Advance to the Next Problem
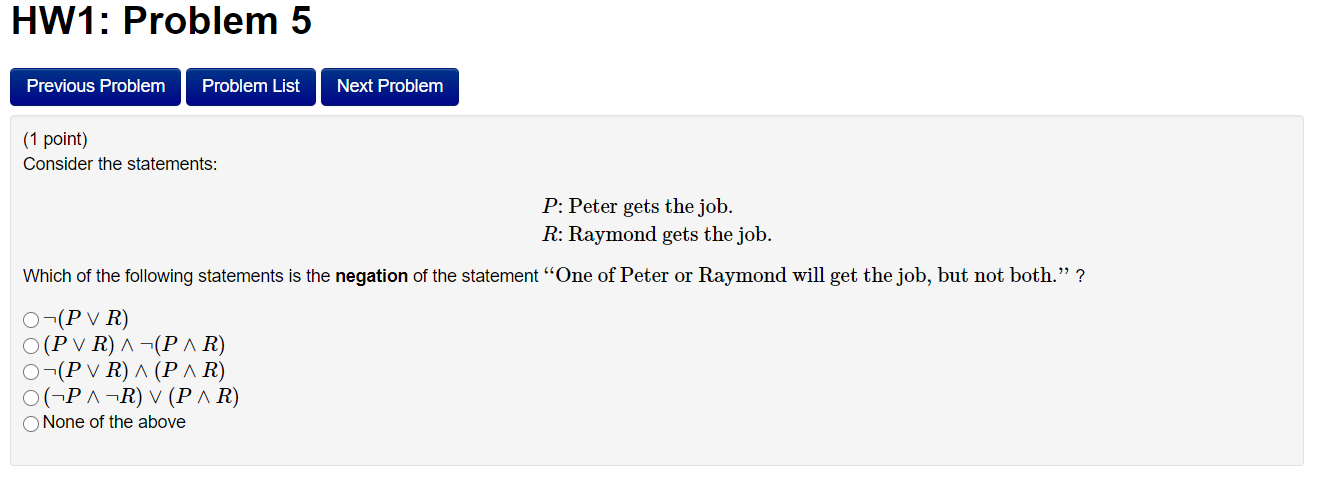The width and height of the screenshot is (1339, 484). click(x=390, y=86)
